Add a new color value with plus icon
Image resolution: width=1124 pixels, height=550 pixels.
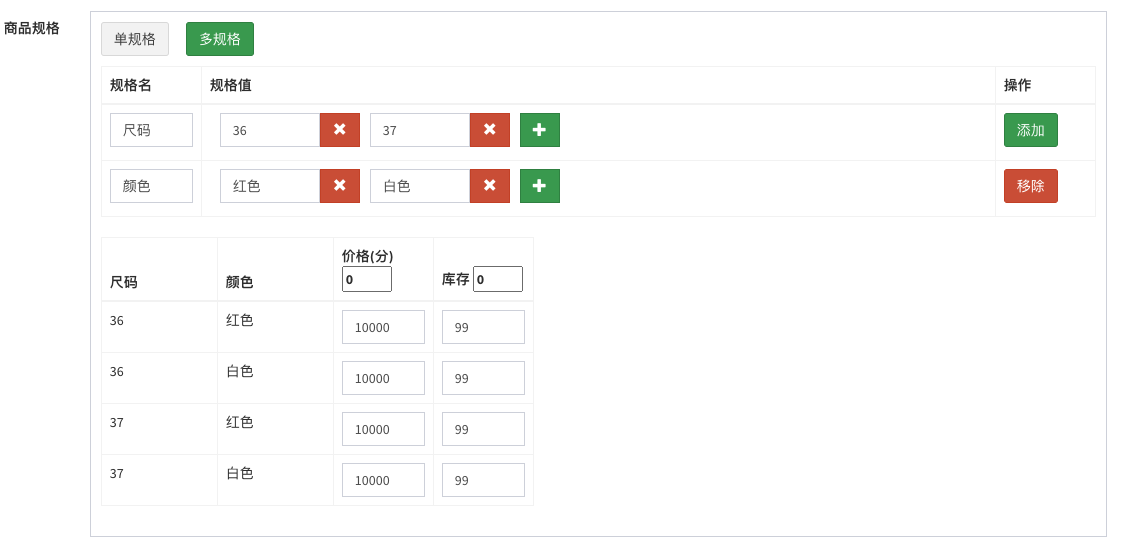540,186
